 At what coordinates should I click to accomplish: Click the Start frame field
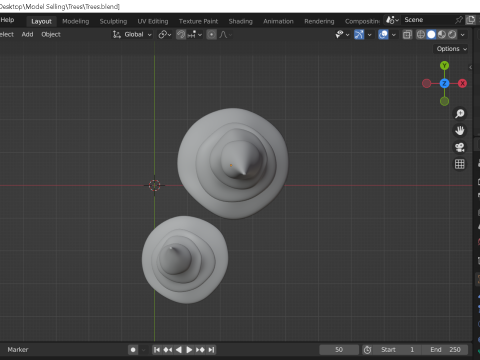[397, 350]
